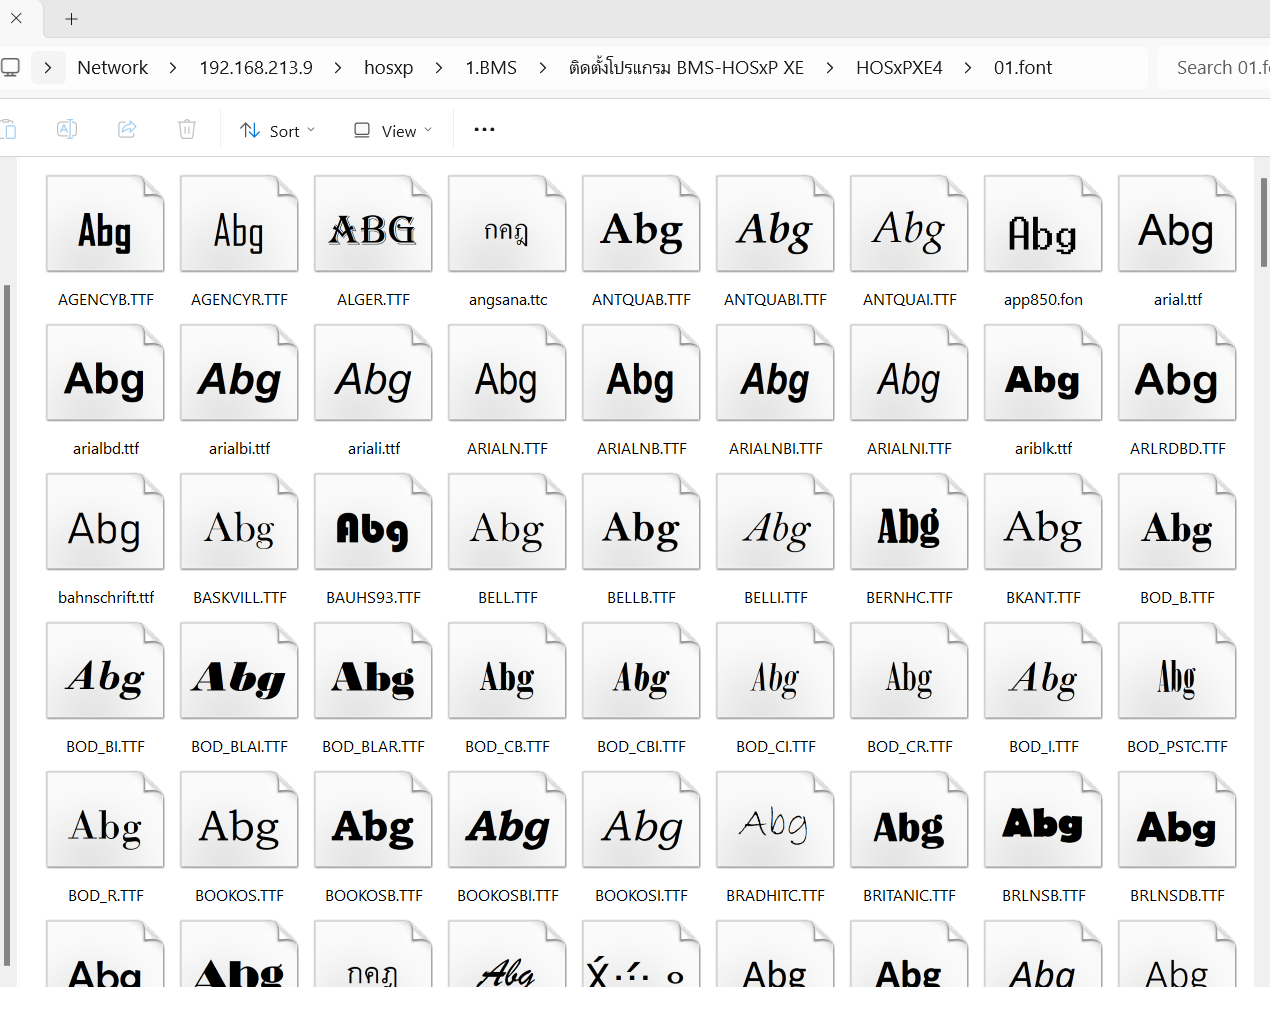The height and width of the screenshot is (1015, 1270).
Task: Expand chevron after Network in address bar
Action: point(173,67)
